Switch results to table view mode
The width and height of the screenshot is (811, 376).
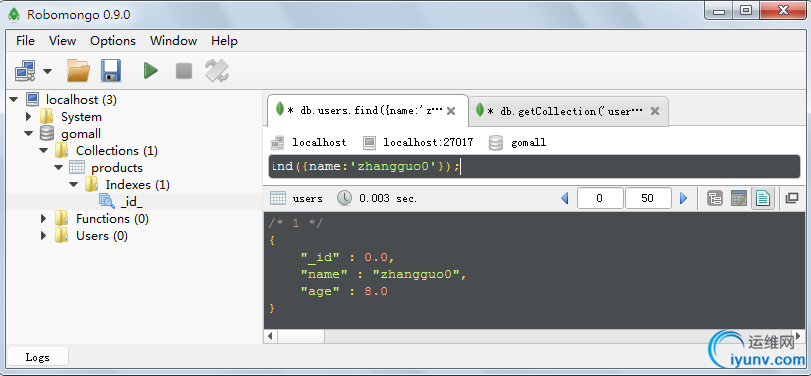(739, 198)
